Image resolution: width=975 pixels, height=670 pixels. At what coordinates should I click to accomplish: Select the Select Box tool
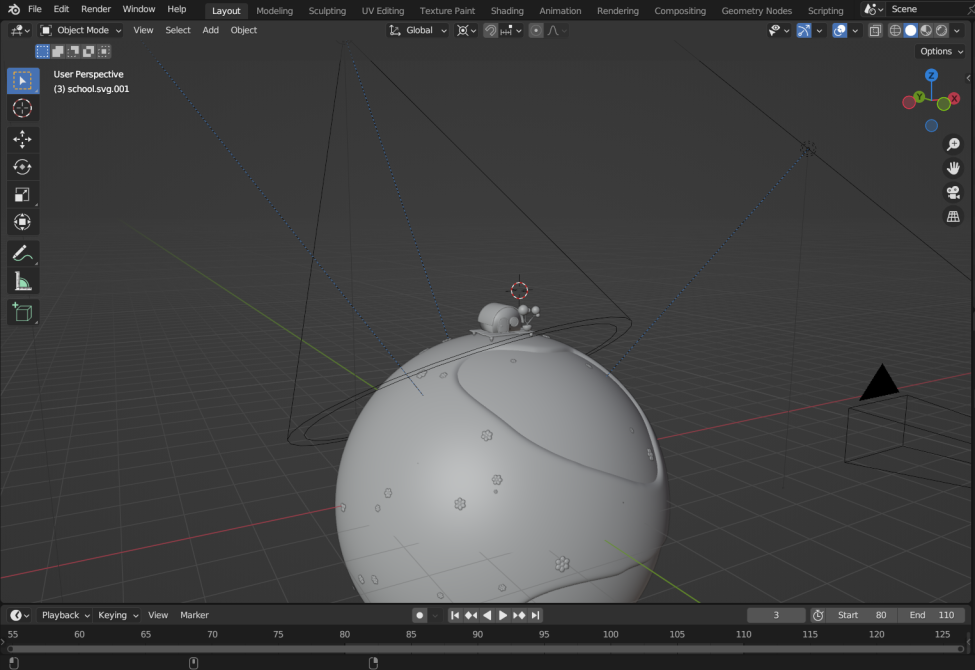pos(23,81)
